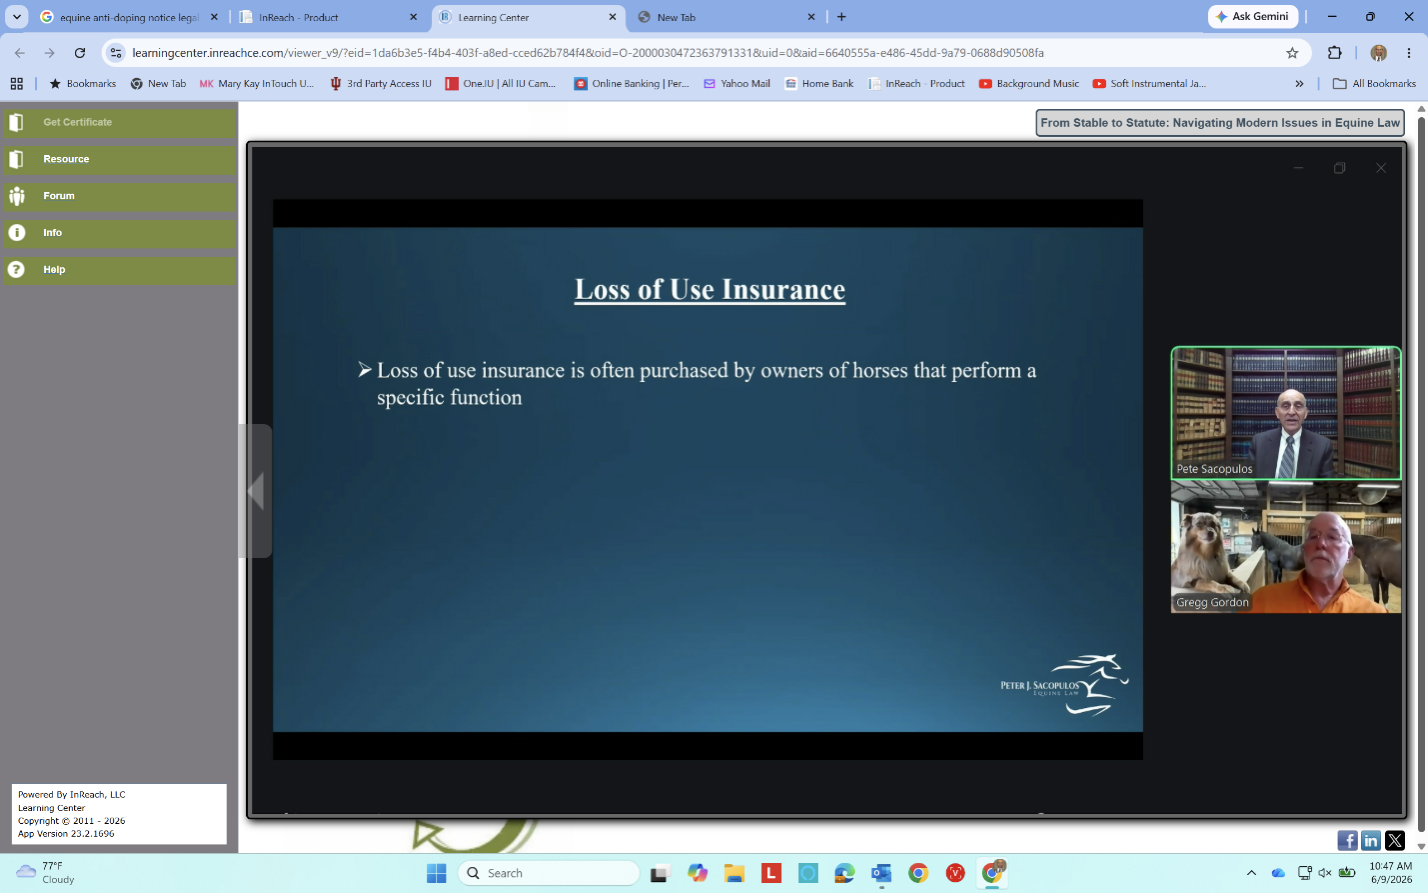Open the 3rd Party Access IU bookmark
The image size is (1428, 893).
point(381,84)
